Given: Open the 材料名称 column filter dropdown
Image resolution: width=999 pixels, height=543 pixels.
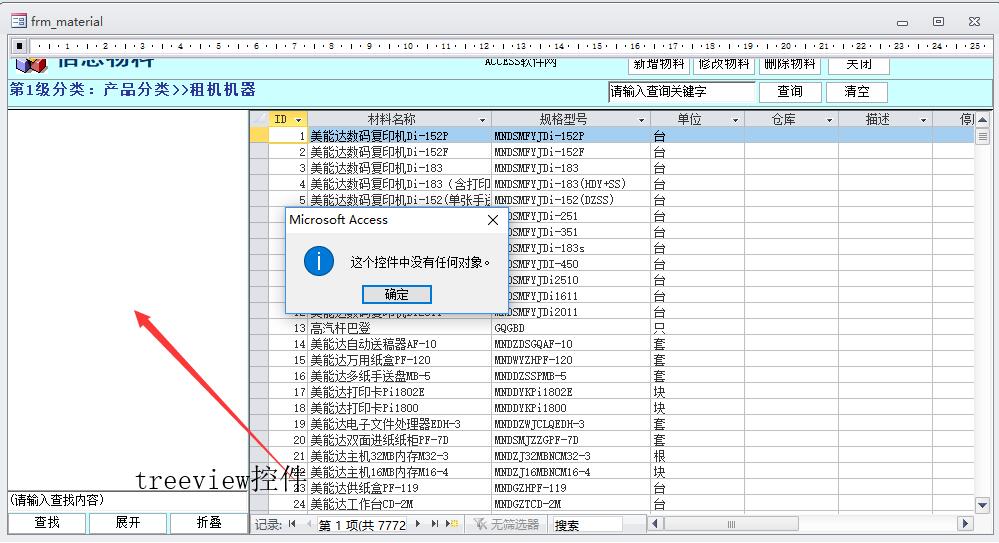Looking at the screenshot, I should pyautogui.click(x=482, y=120).
